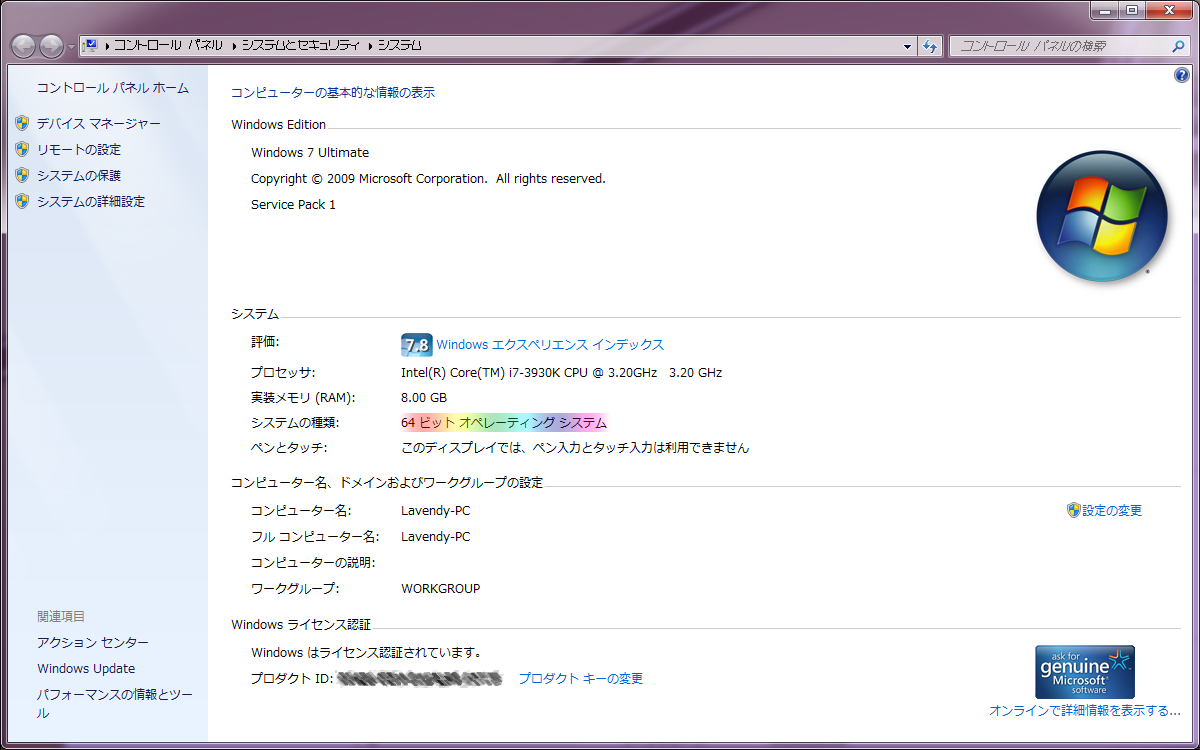
Task: Click the highlighted 64 ビット オペレーティング システム text
Action: [504, 423]
